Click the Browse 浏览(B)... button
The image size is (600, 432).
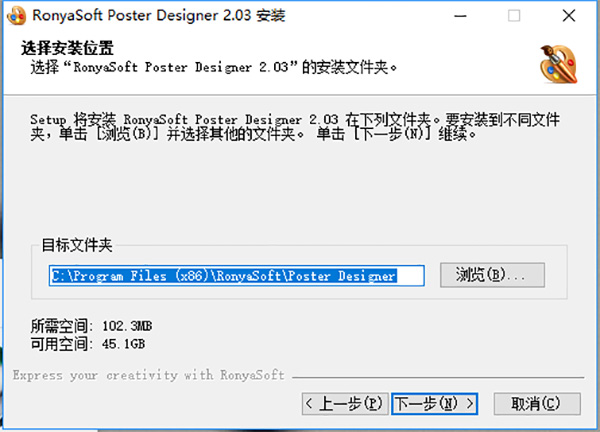pos(492,275)
